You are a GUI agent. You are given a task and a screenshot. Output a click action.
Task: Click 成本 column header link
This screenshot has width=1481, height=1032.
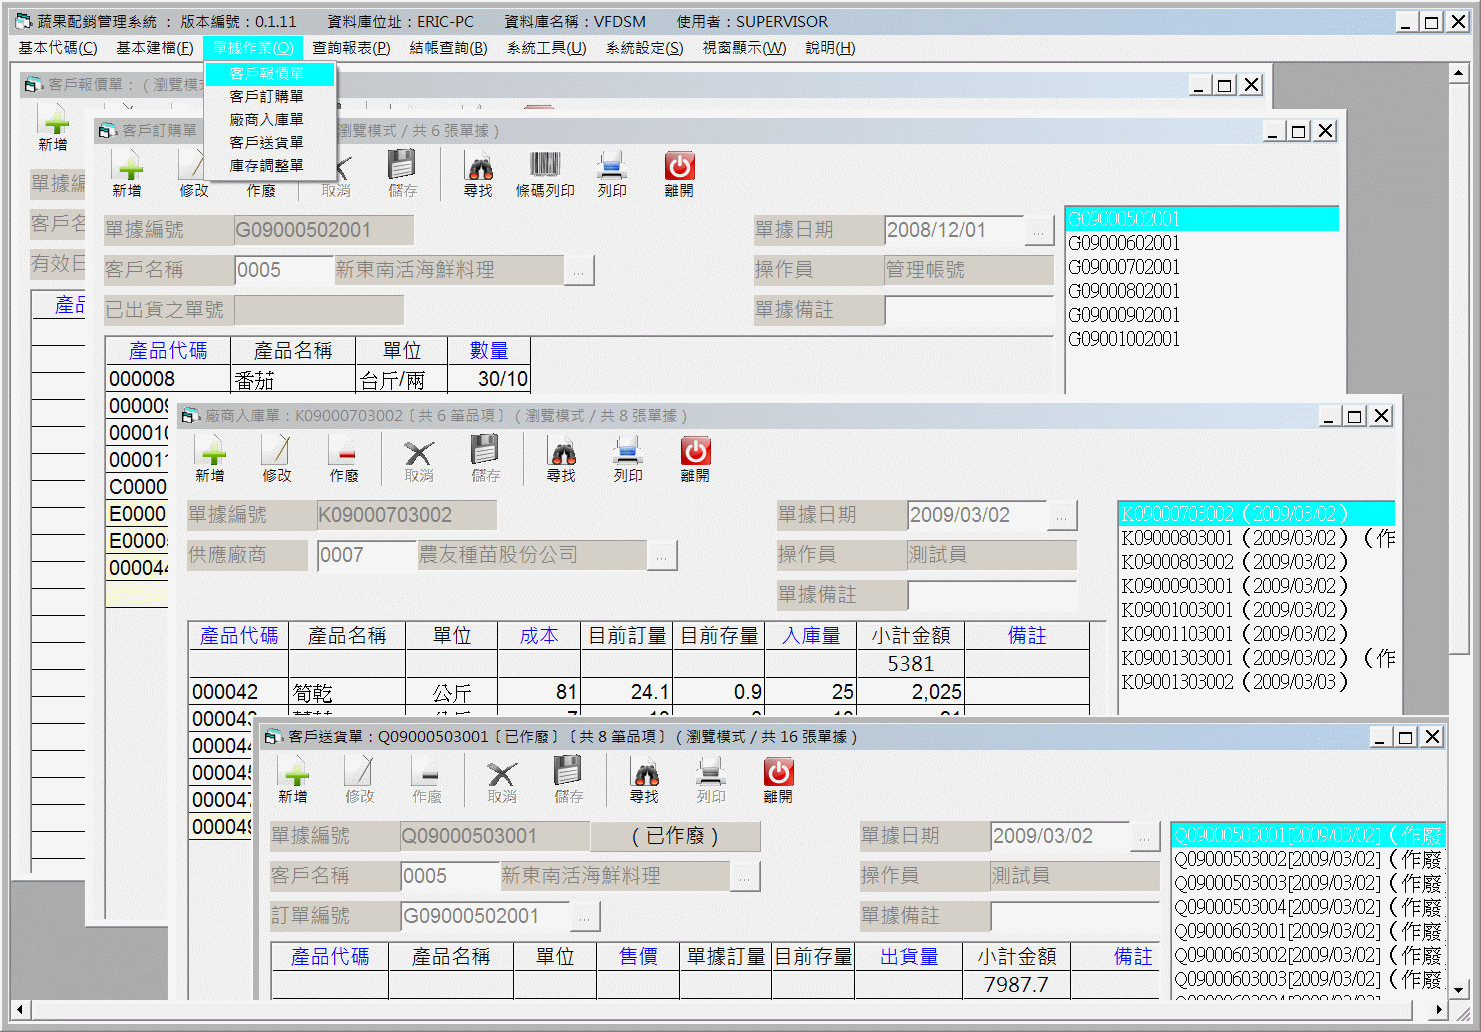[539, 636]
